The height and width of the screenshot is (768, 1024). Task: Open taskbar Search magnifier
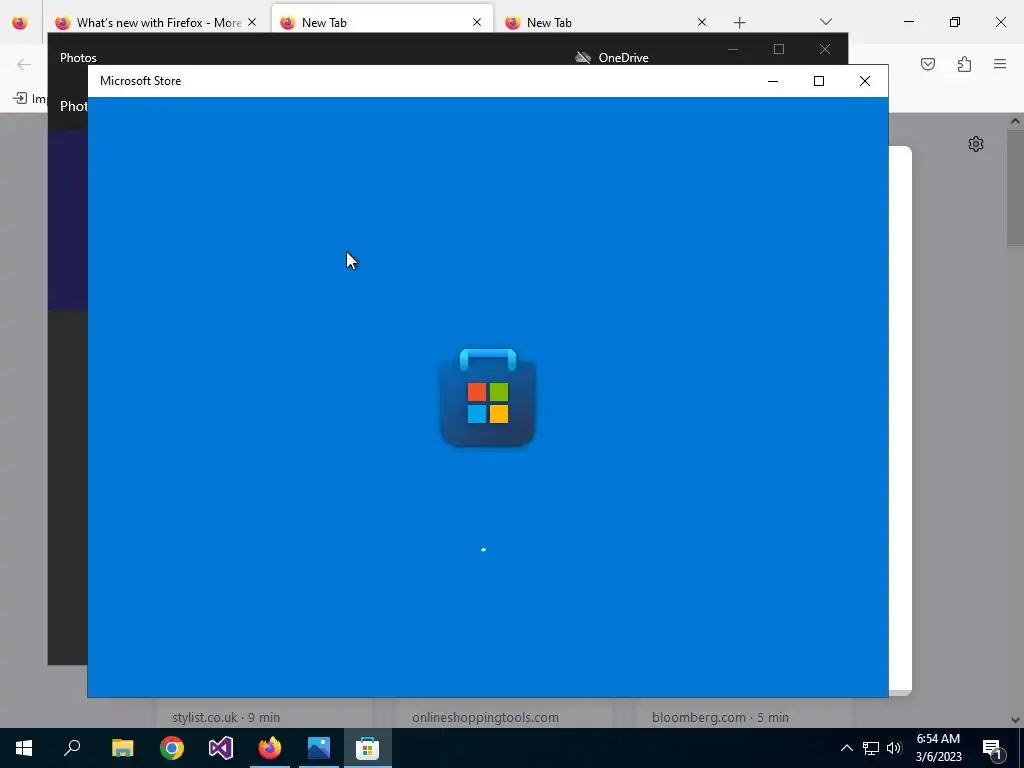click(72, 748)
